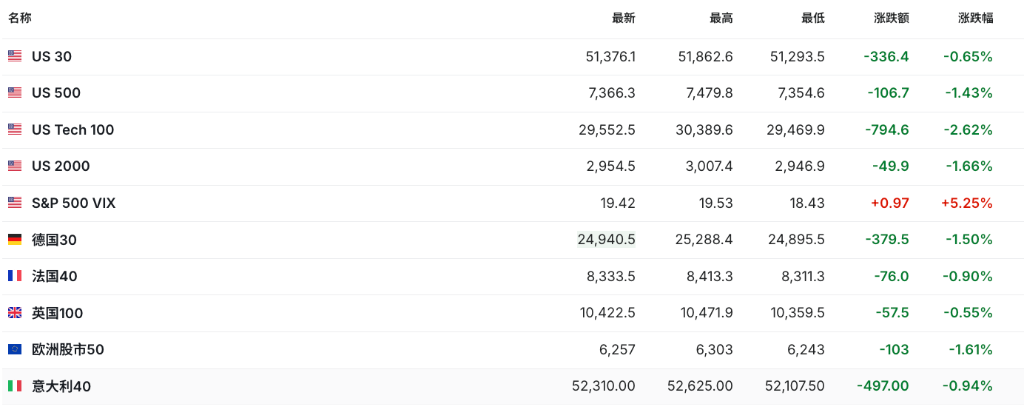This screenshot has height=405, width=1024.
Task: Sort by the 涨跌额 column header
Action: click(891, 18)
